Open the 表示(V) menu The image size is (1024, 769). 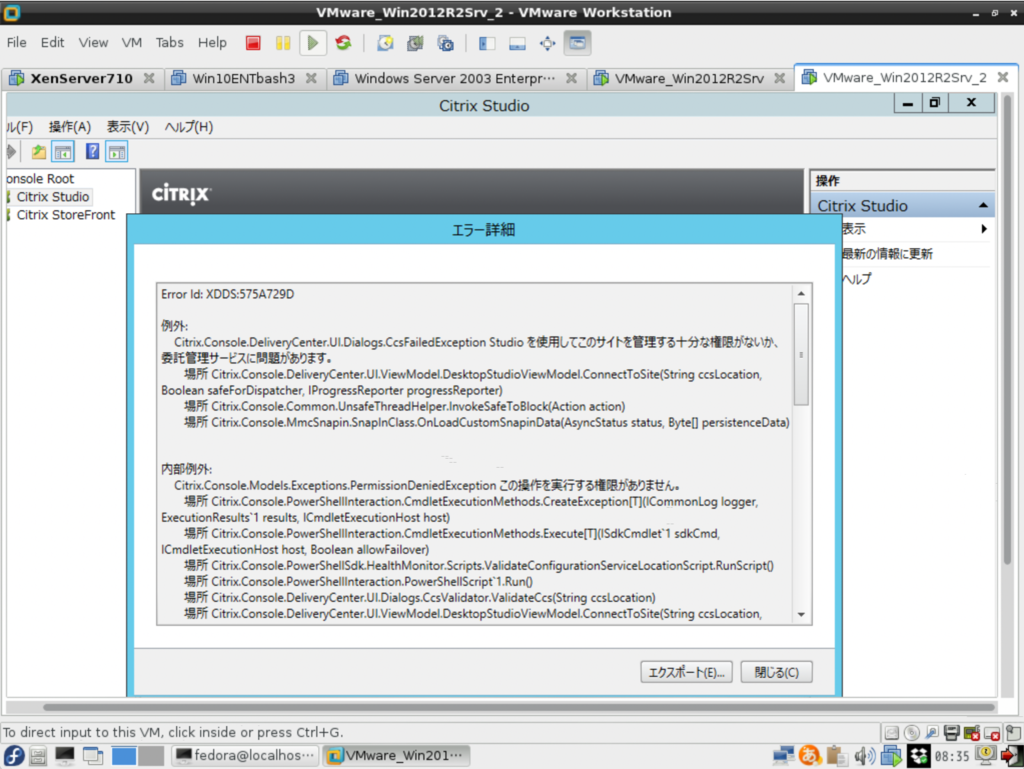[x=128, y=127]
